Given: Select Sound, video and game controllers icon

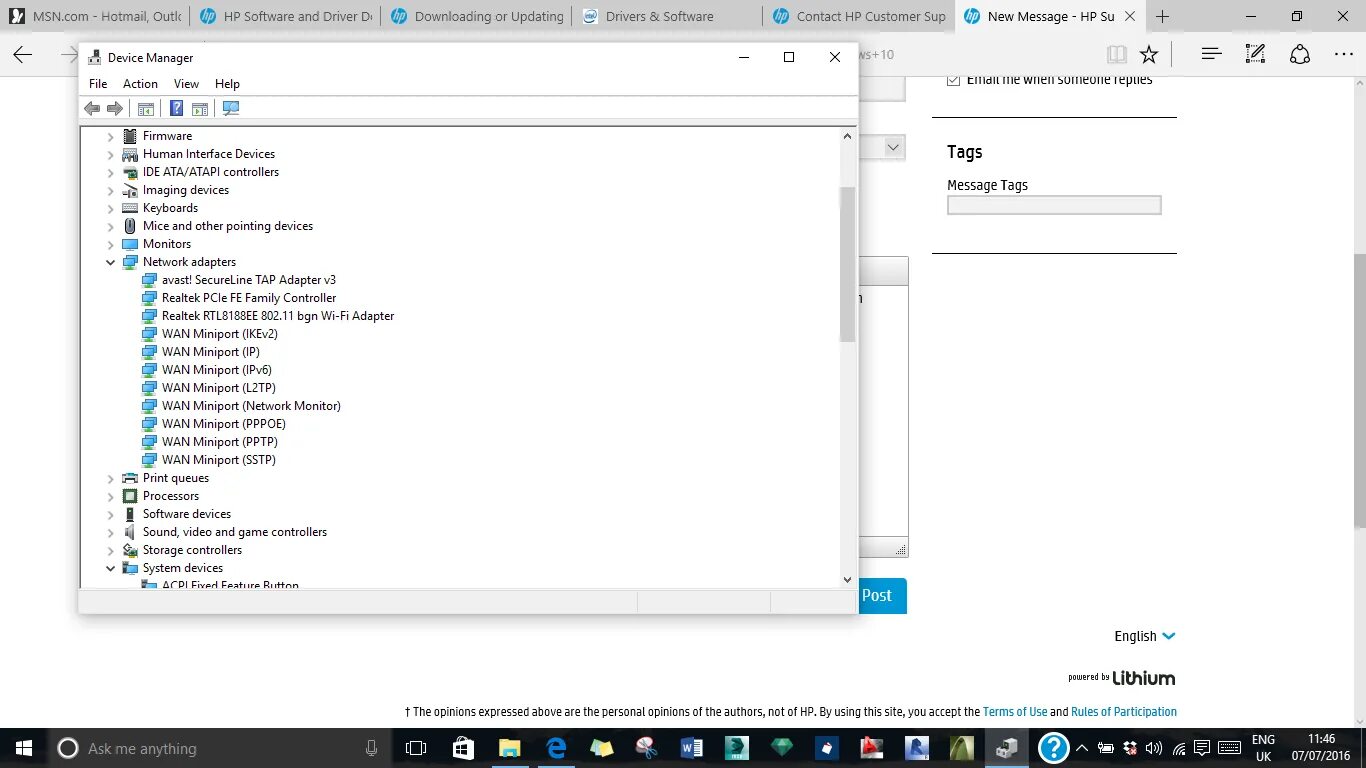Looking at the screenshot, I should coord(130,532).
